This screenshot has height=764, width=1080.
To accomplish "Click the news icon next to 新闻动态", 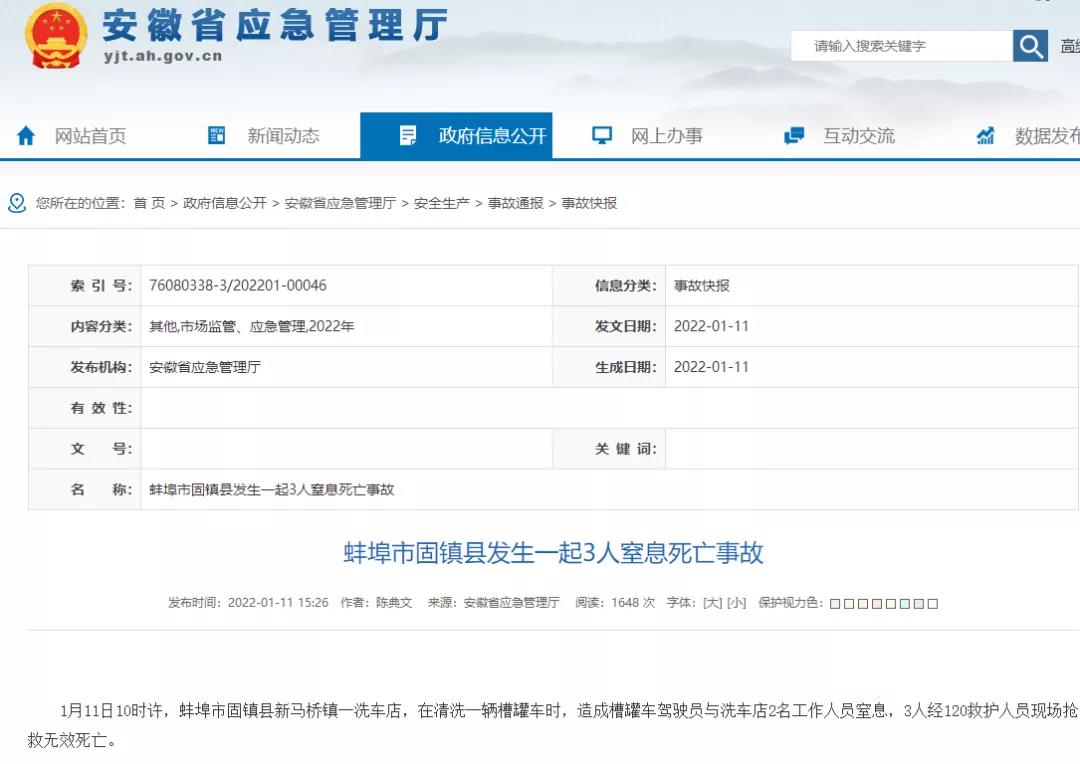I will coord(216,135).
